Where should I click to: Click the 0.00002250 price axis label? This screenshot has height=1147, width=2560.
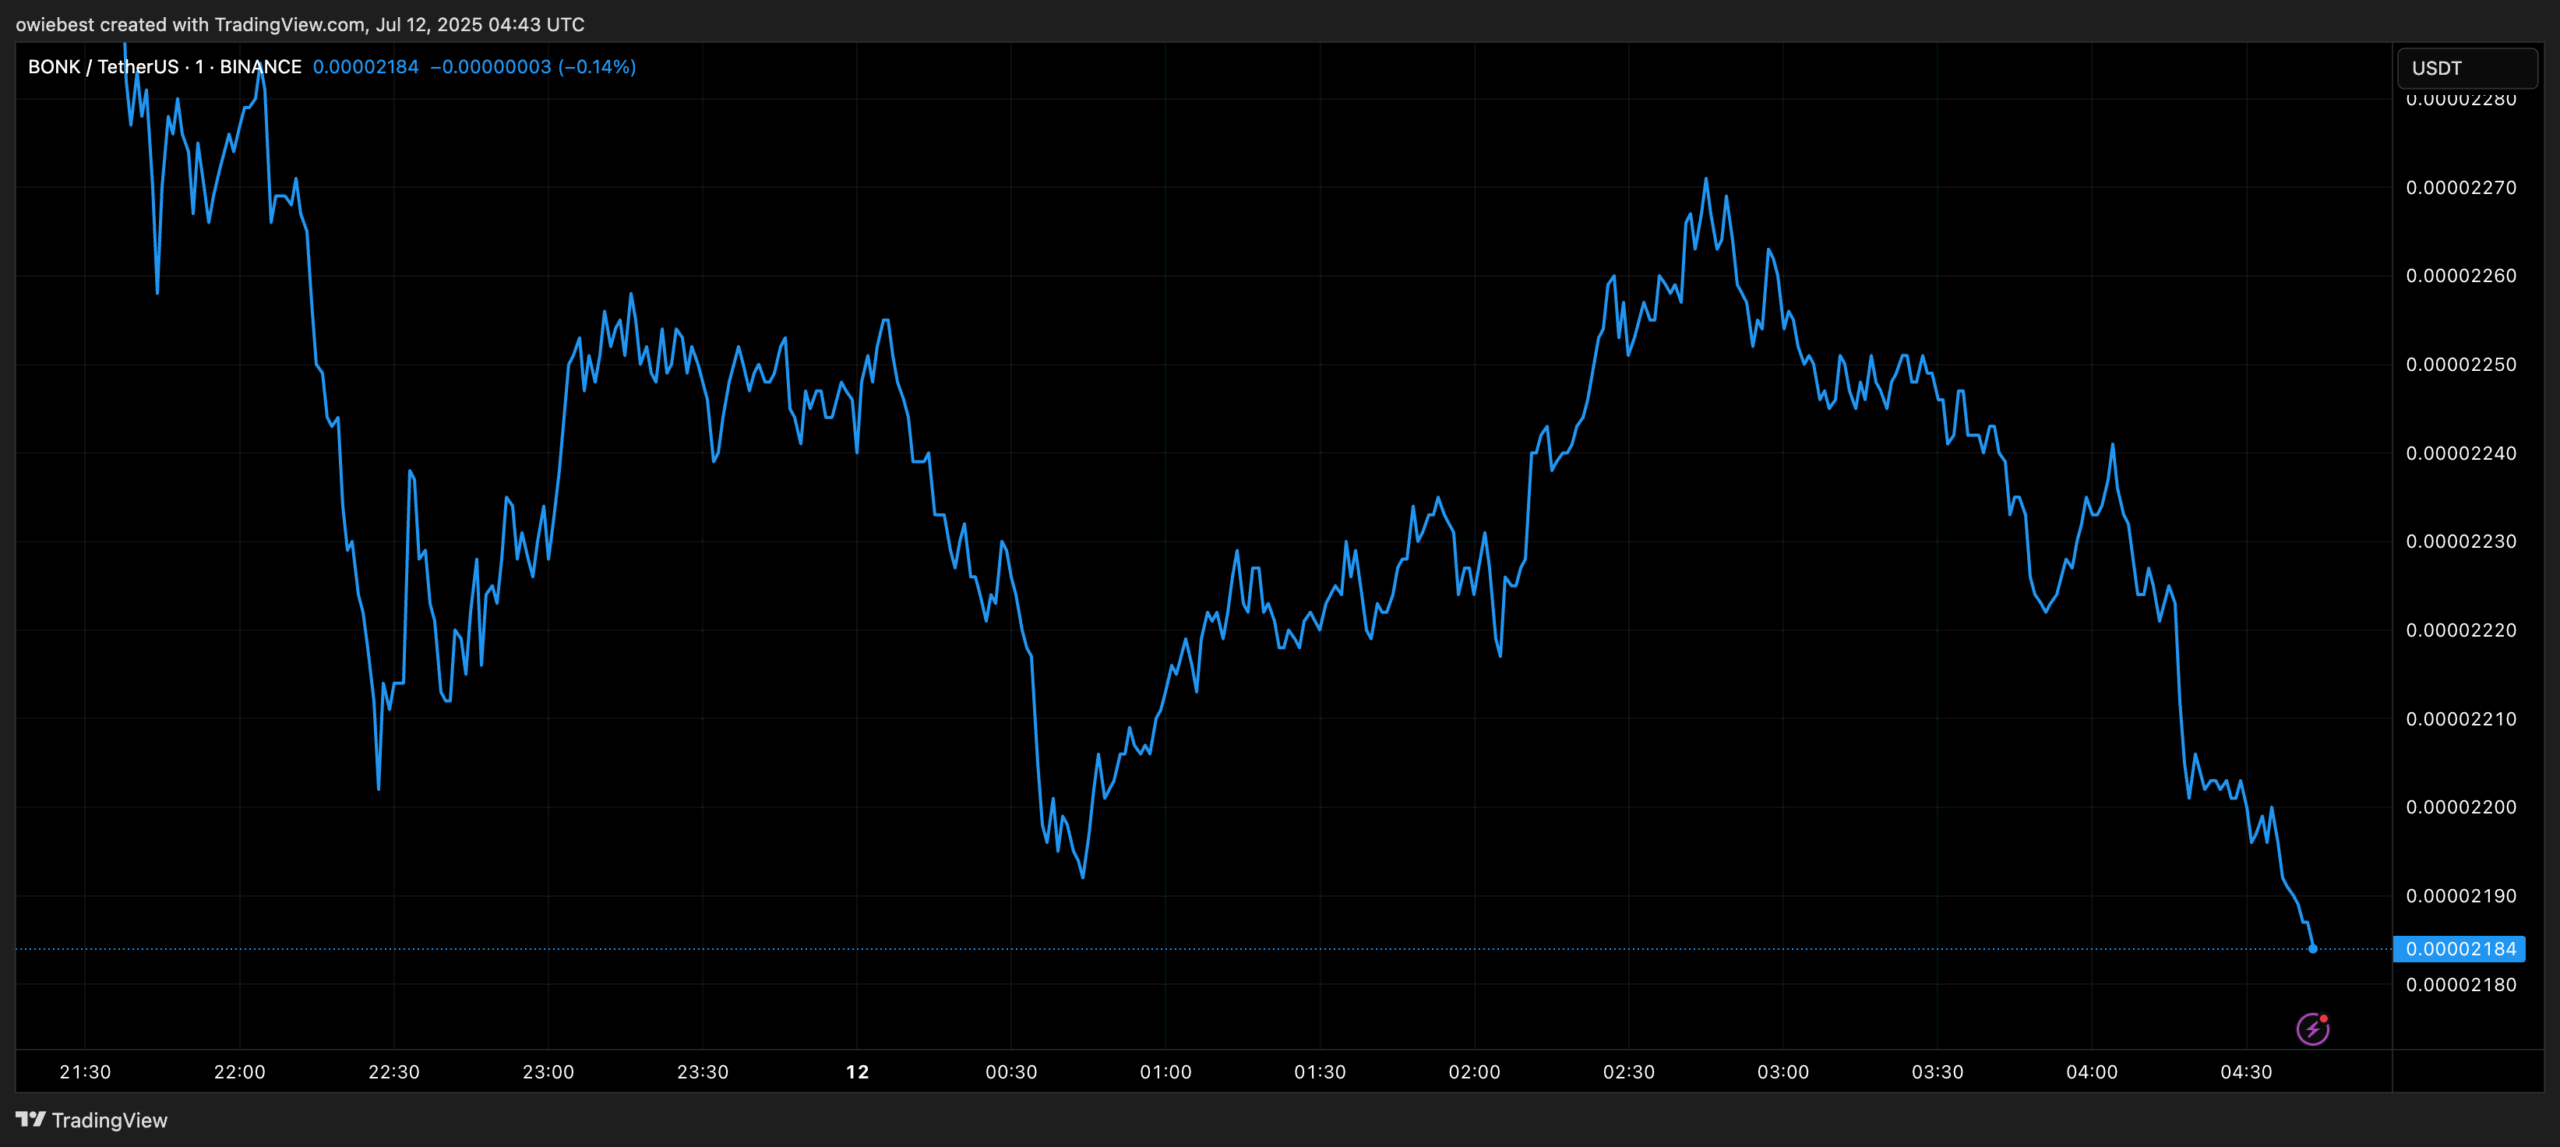(2461, 364)
